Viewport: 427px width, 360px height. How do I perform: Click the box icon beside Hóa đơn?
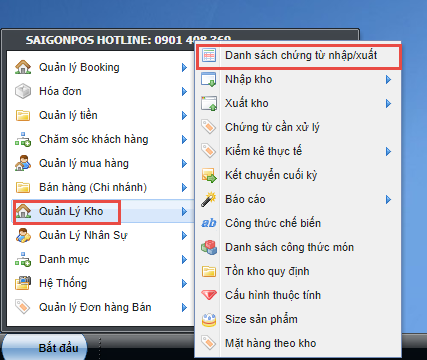(23, 91)
